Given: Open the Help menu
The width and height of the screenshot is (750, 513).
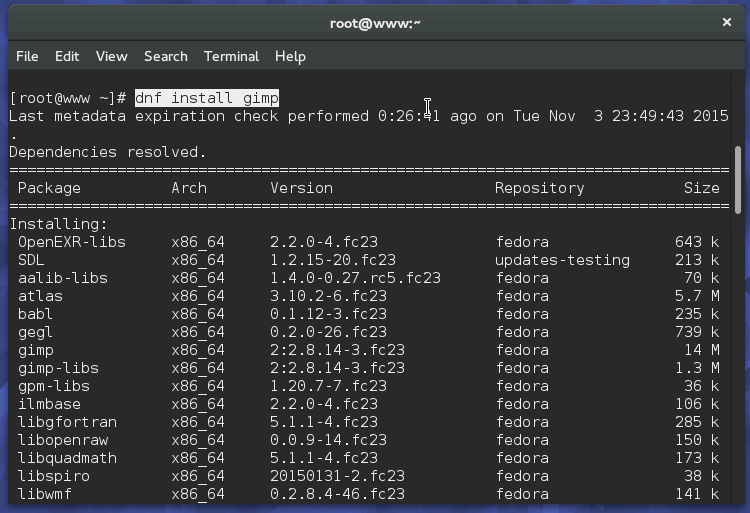Looking at the screenshot, I should click(290, 56).
